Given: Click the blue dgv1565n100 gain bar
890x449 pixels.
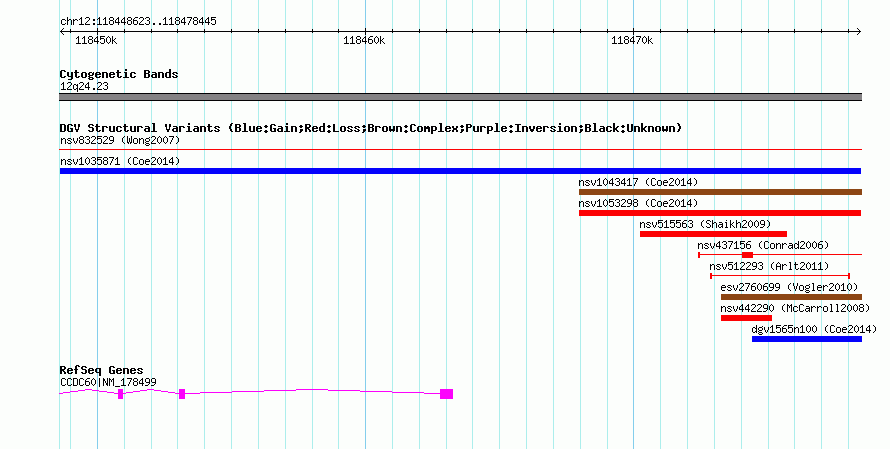Looking at the screenshot, I should (807, 339).
